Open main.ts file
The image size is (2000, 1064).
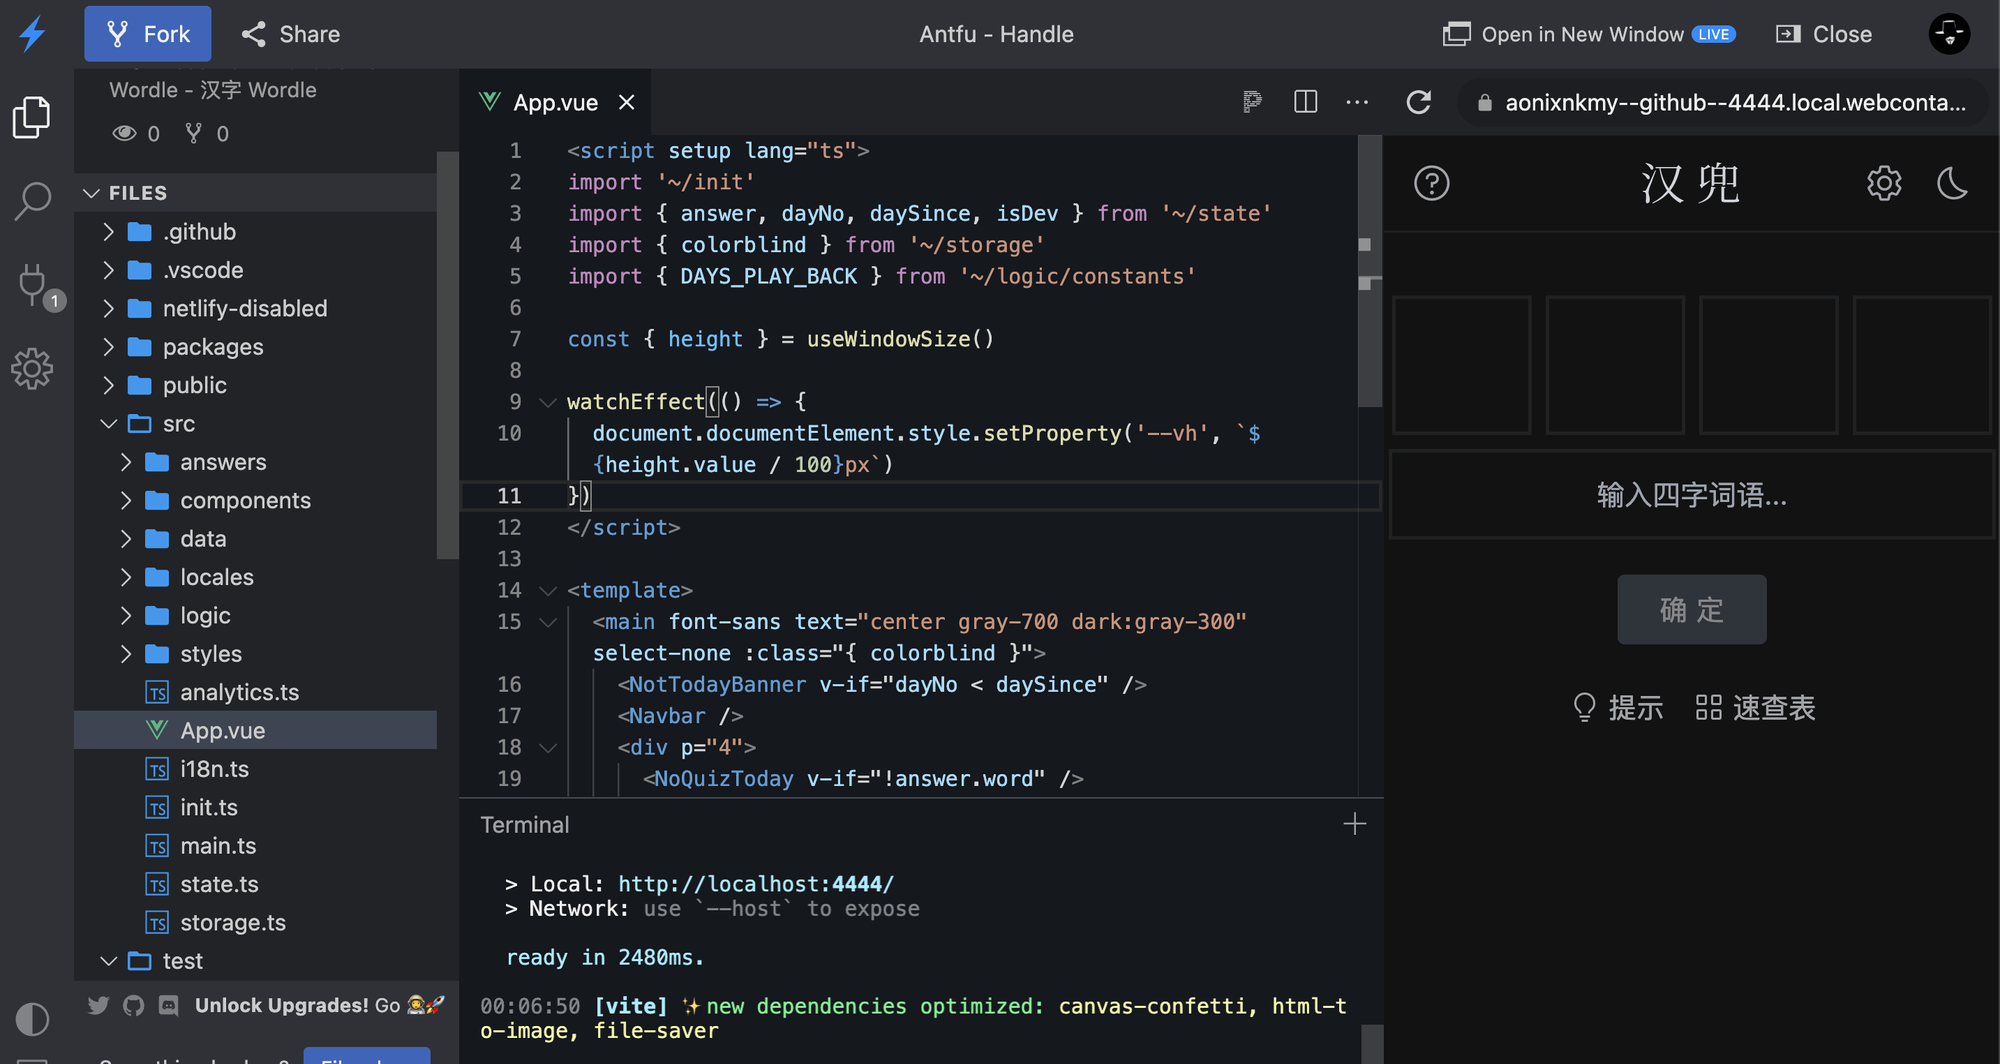255,846
